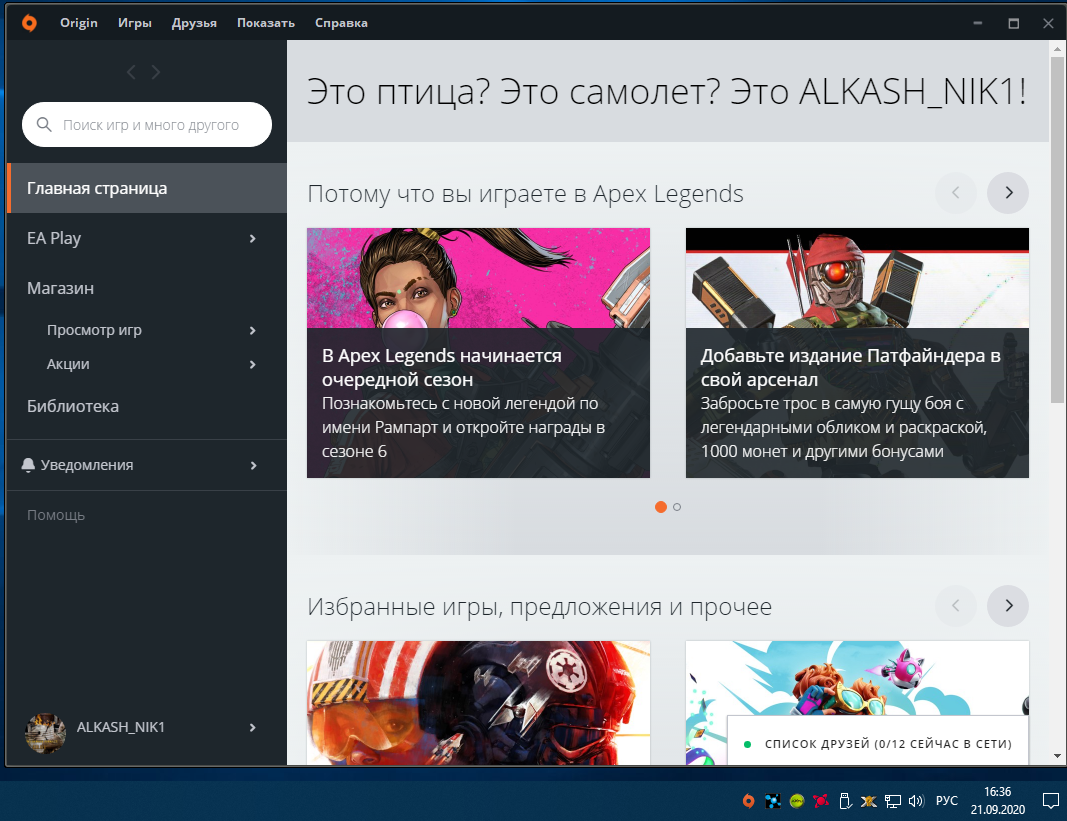Open the Игры menu
This screenshot has width=1067, height=821.
point(135,22)
